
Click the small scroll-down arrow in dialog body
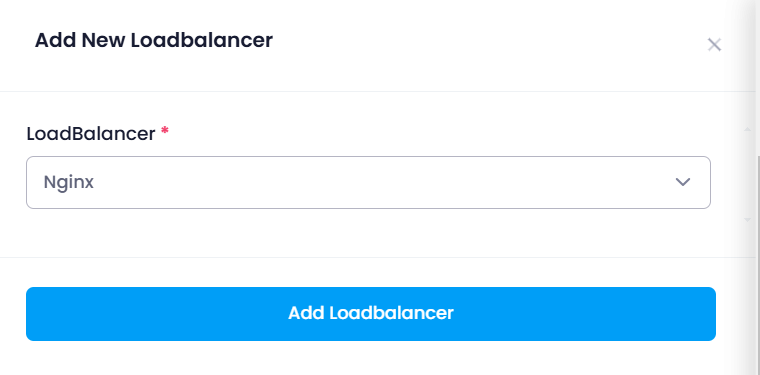point(747,219)
